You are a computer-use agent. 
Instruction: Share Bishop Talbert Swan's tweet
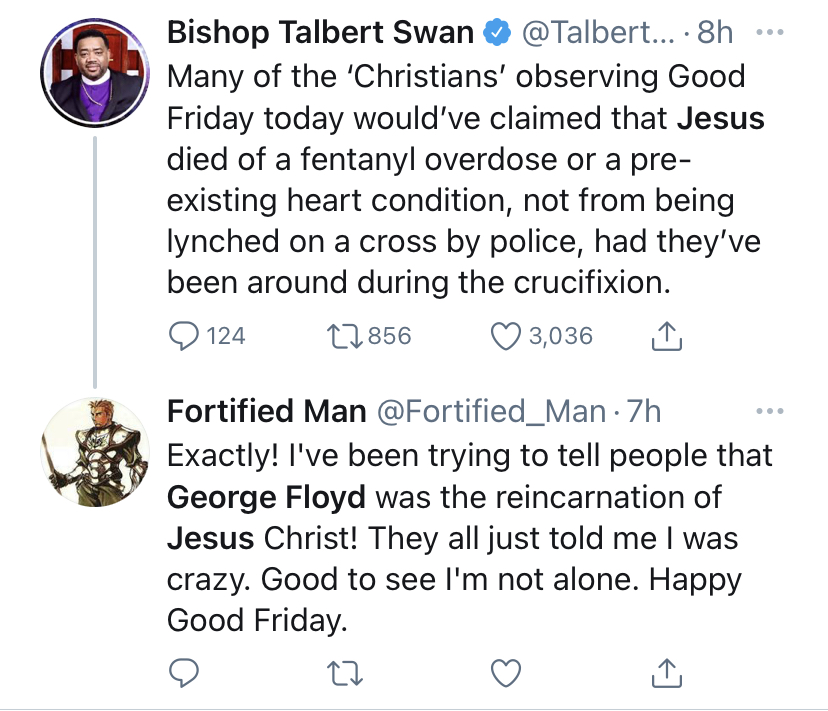[x=666, y=336]
